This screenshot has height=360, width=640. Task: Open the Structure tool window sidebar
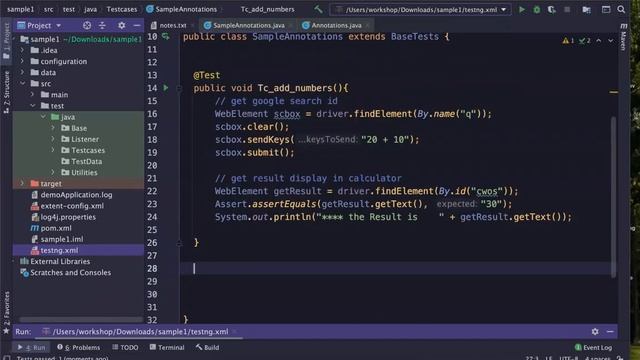click(7, 92)
